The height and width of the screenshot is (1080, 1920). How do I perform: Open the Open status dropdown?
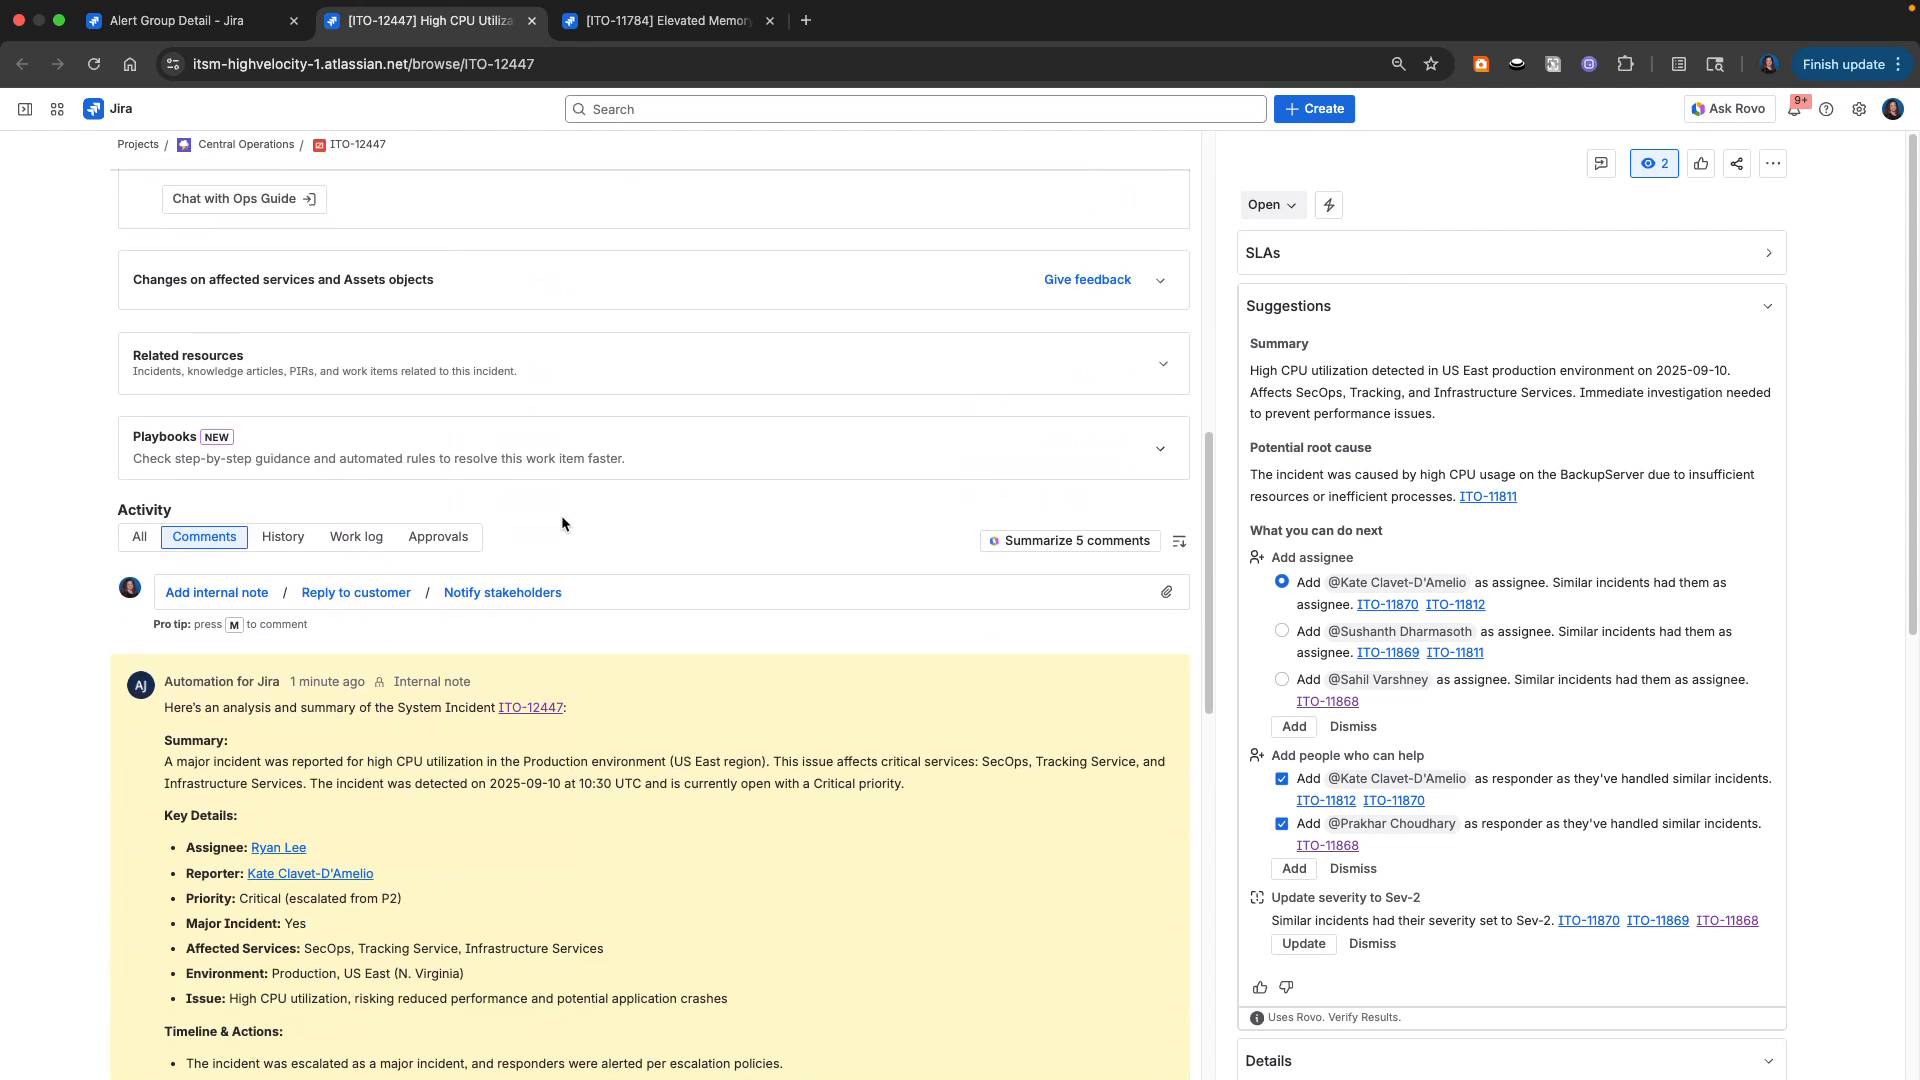[x=1272, y=205]
